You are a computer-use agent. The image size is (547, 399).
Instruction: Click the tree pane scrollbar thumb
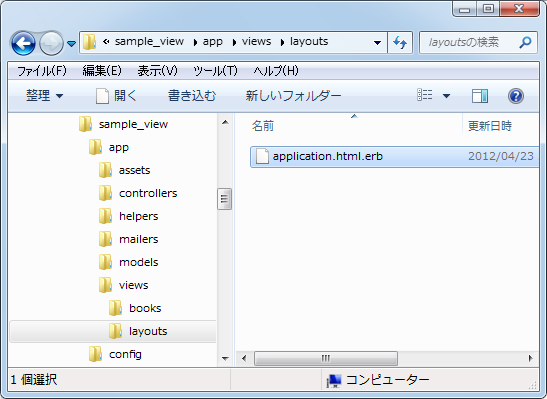point(224,199)
